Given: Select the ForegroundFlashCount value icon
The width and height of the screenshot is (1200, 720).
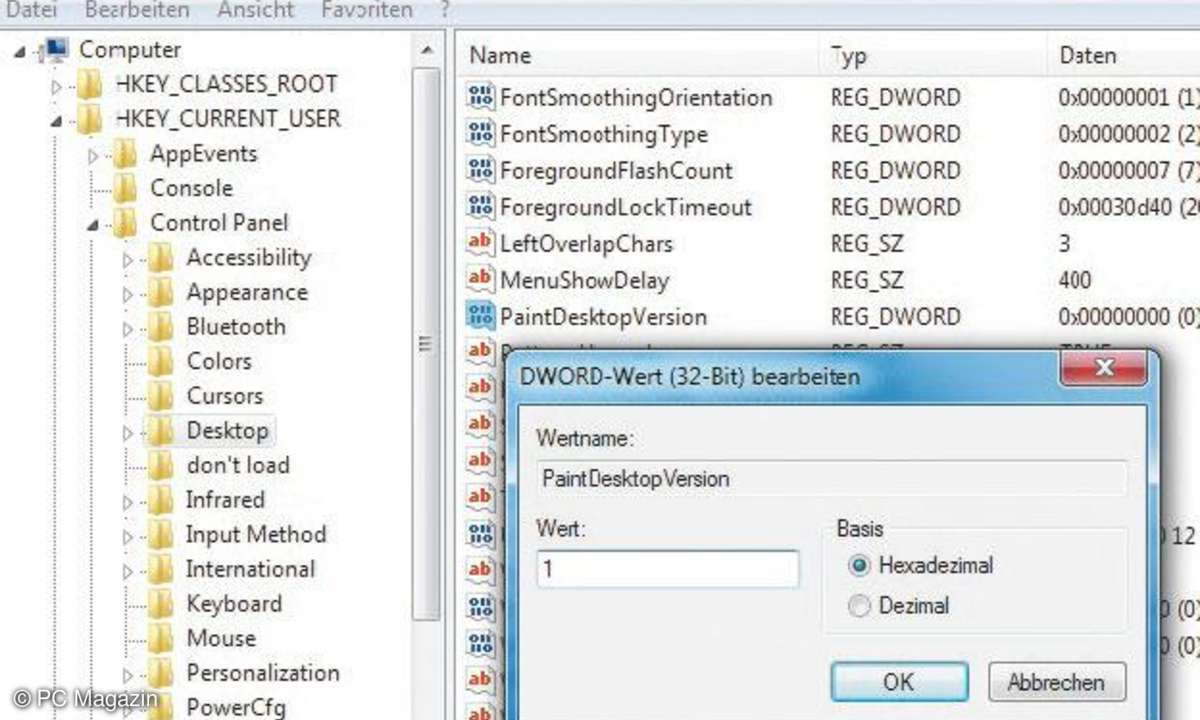Looking at the screenshot, I should click(x=480, y=171).
